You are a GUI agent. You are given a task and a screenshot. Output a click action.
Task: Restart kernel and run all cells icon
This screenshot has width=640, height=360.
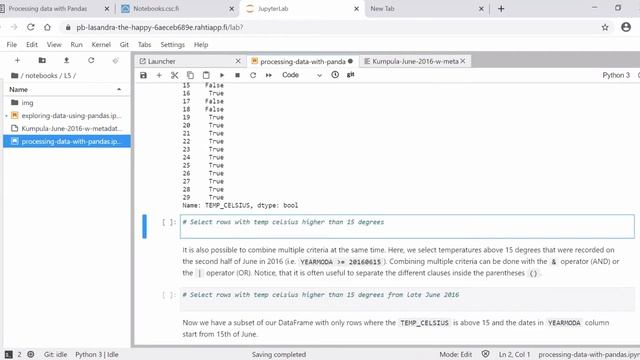(x=269, y=75)
